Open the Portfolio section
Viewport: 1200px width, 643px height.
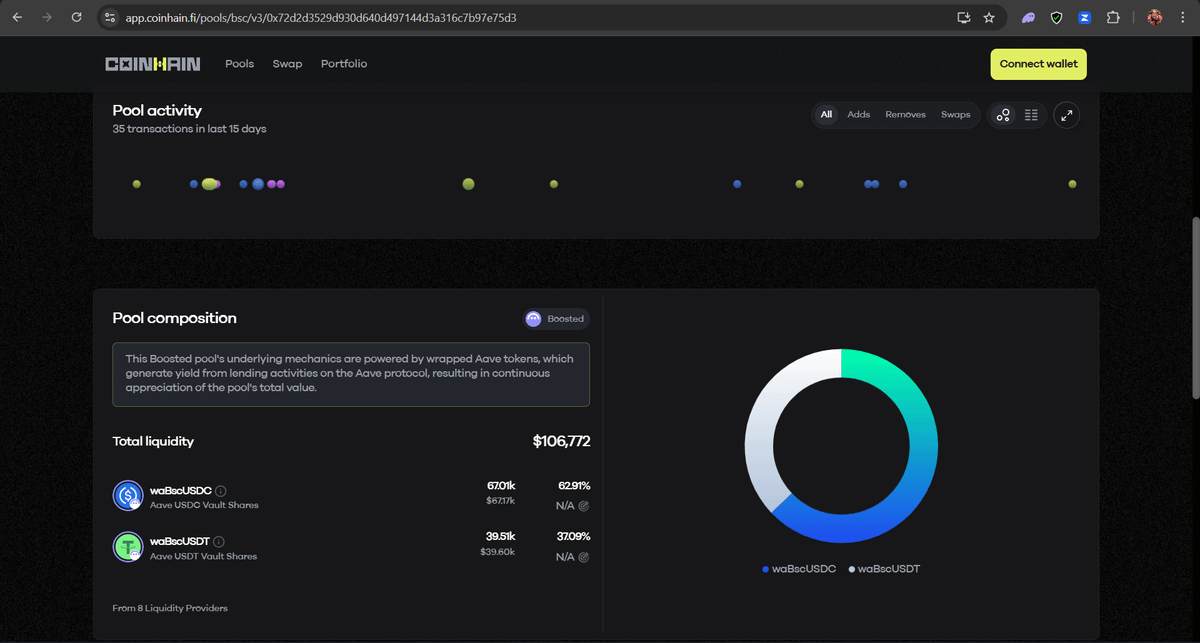tap(343, 63)
